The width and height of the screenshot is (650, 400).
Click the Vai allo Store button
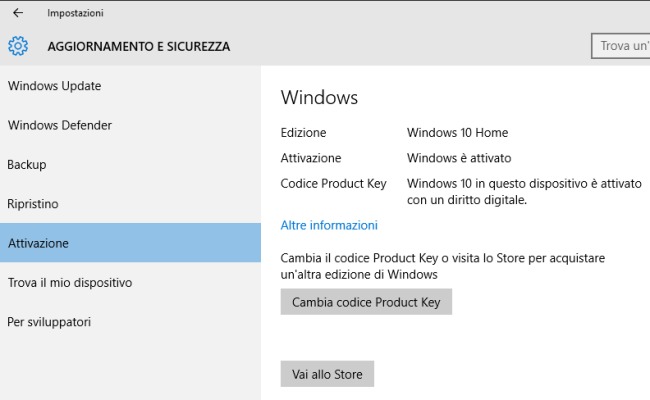point(327,374)
